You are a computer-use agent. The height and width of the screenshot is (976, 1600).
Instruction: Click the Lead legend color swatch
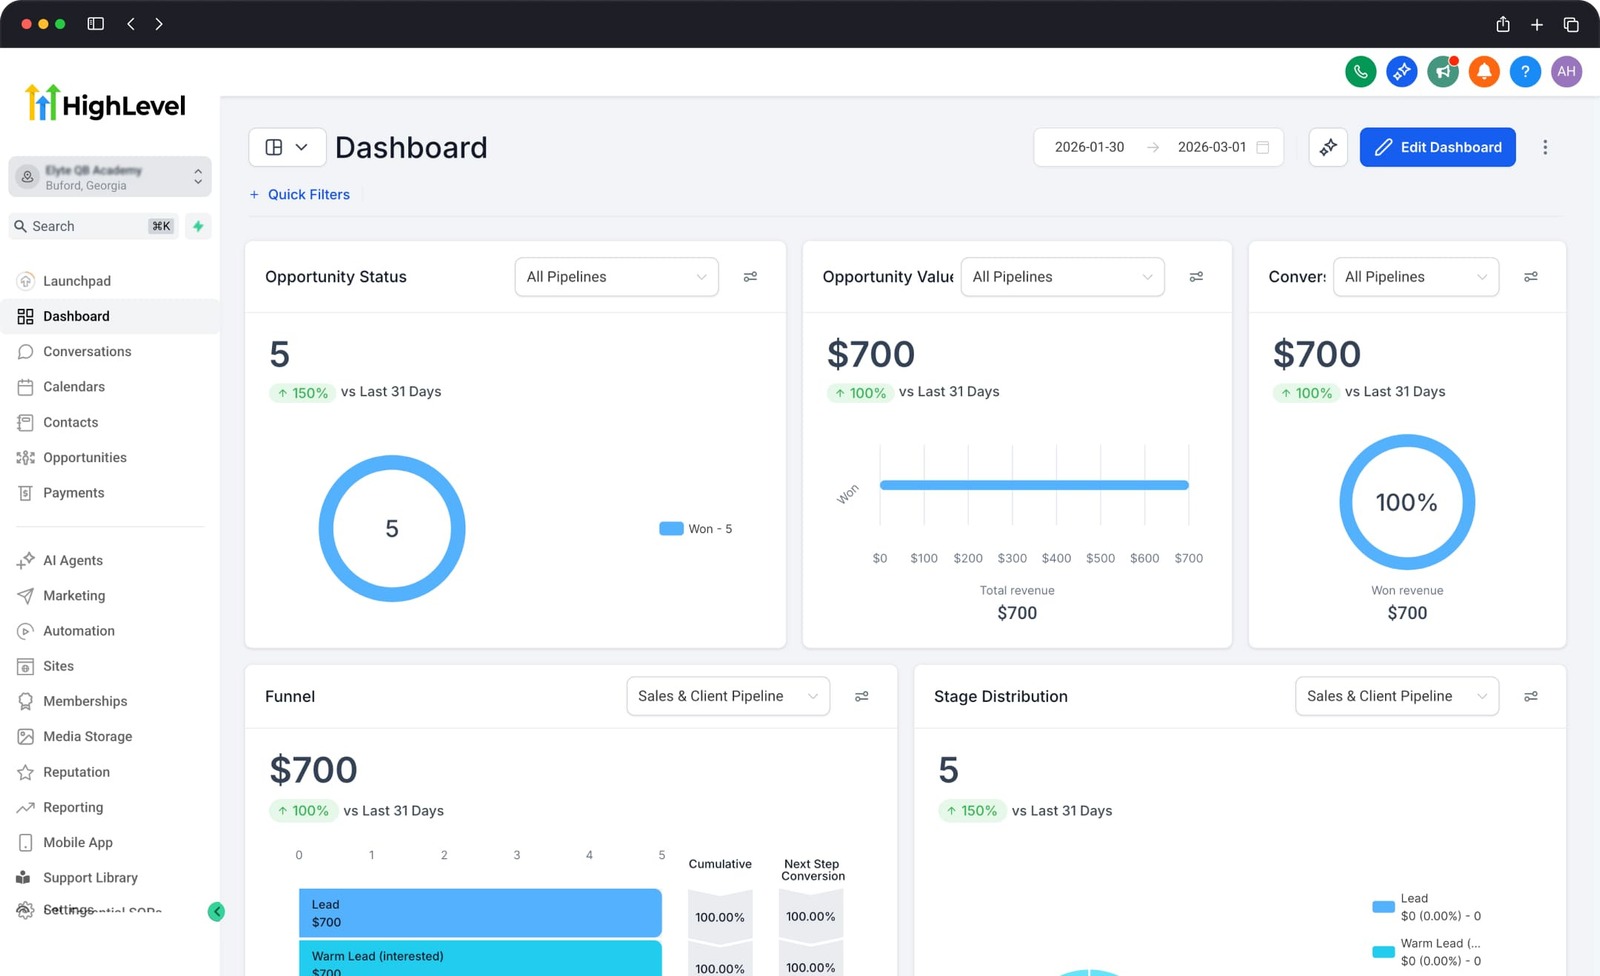click(1383, 907)
